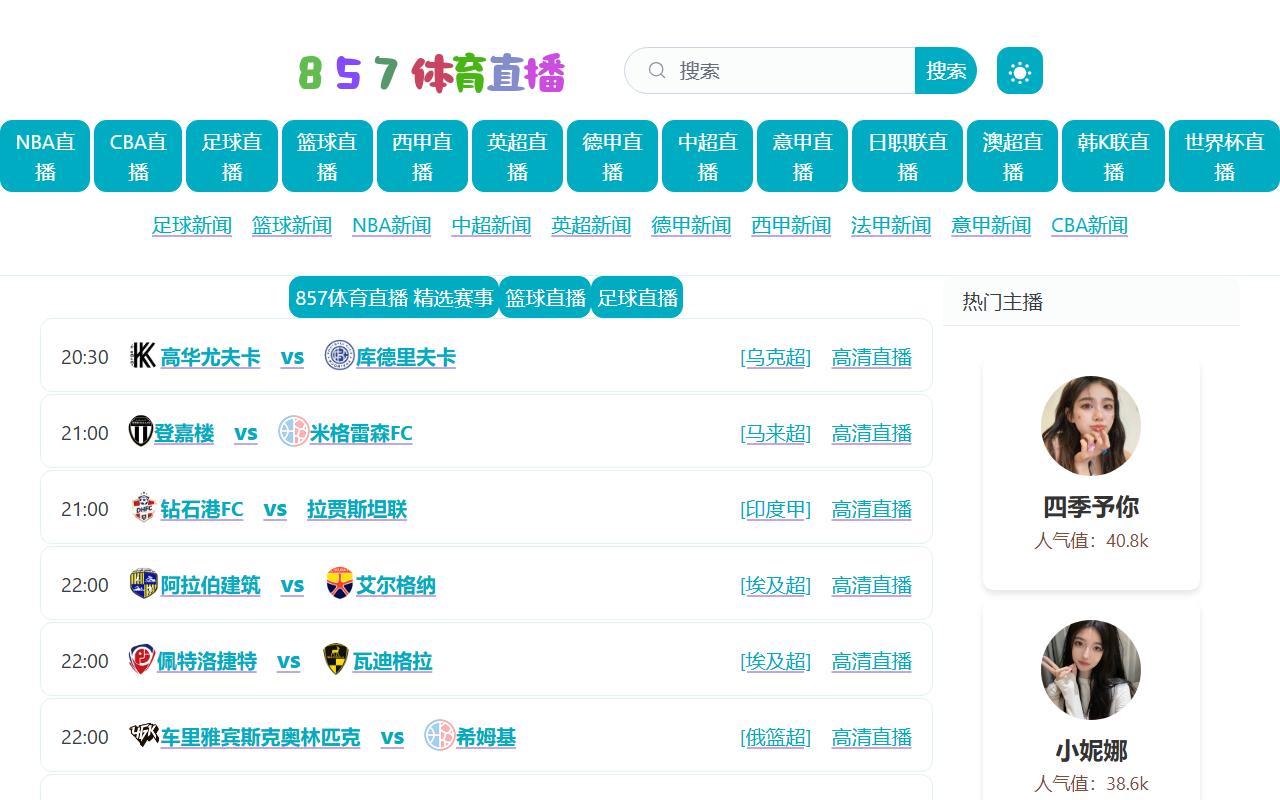1280x800 pixels.
Task: Open NBA直播 category
Action: point(45,156)
